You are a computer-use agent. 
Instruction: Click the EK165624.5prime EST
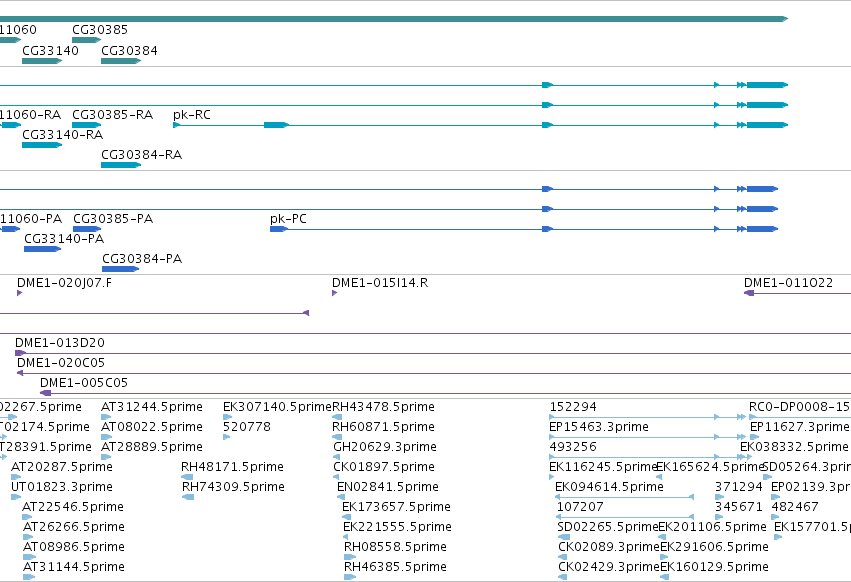pyautogui.click(x=659, y=477)
